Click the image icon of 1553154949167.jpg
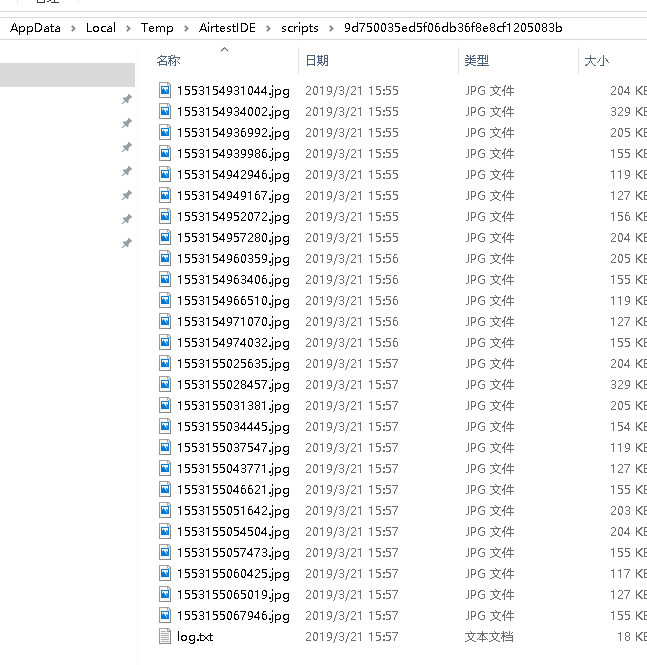Image resolution: width=647 pixels, height=665 pixels. click(x=165, y=196)
